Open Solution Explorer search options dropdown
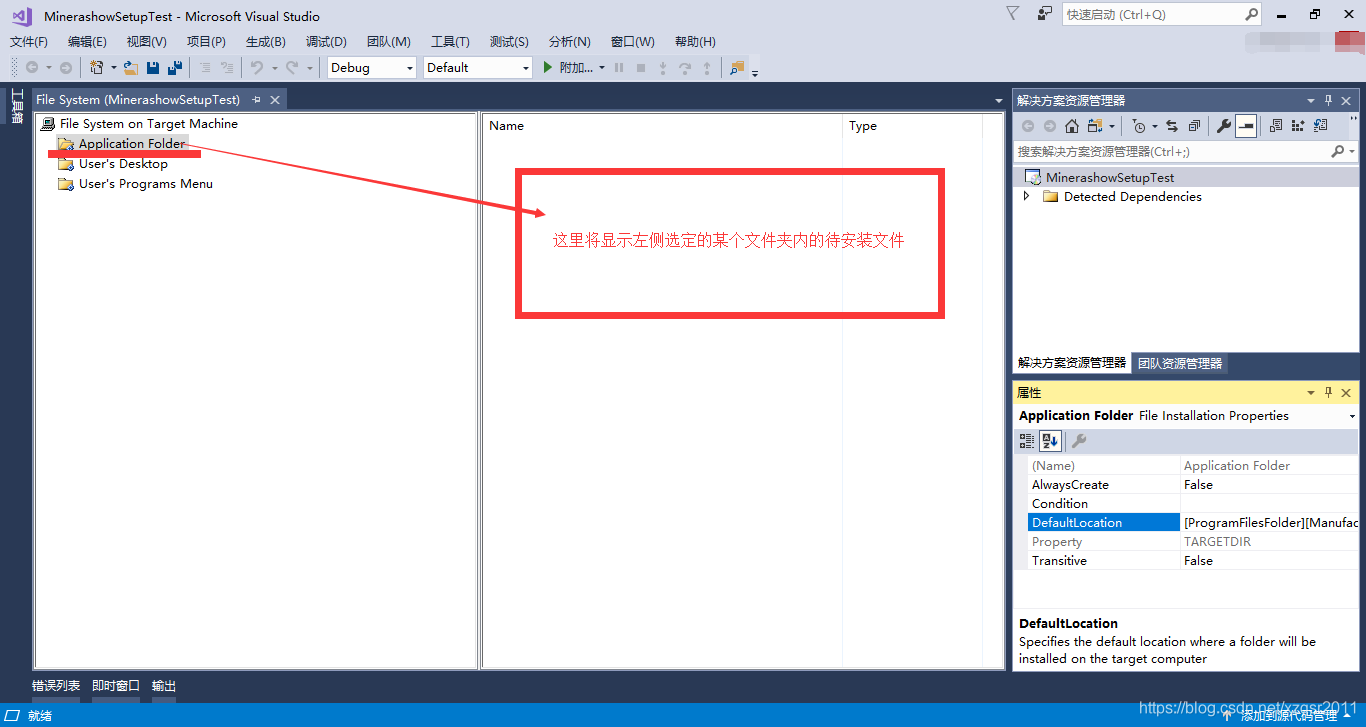The image size is (1366, 727). [x=1352, y=152]
